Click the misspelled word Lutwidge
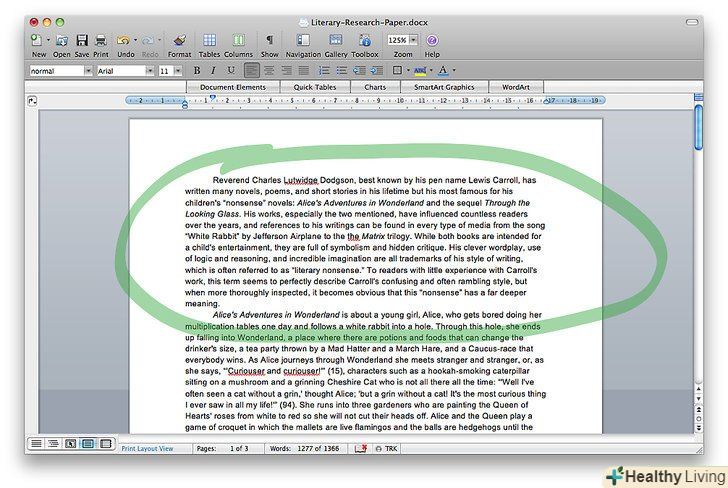The image size is (728, 488). point(300,180)
